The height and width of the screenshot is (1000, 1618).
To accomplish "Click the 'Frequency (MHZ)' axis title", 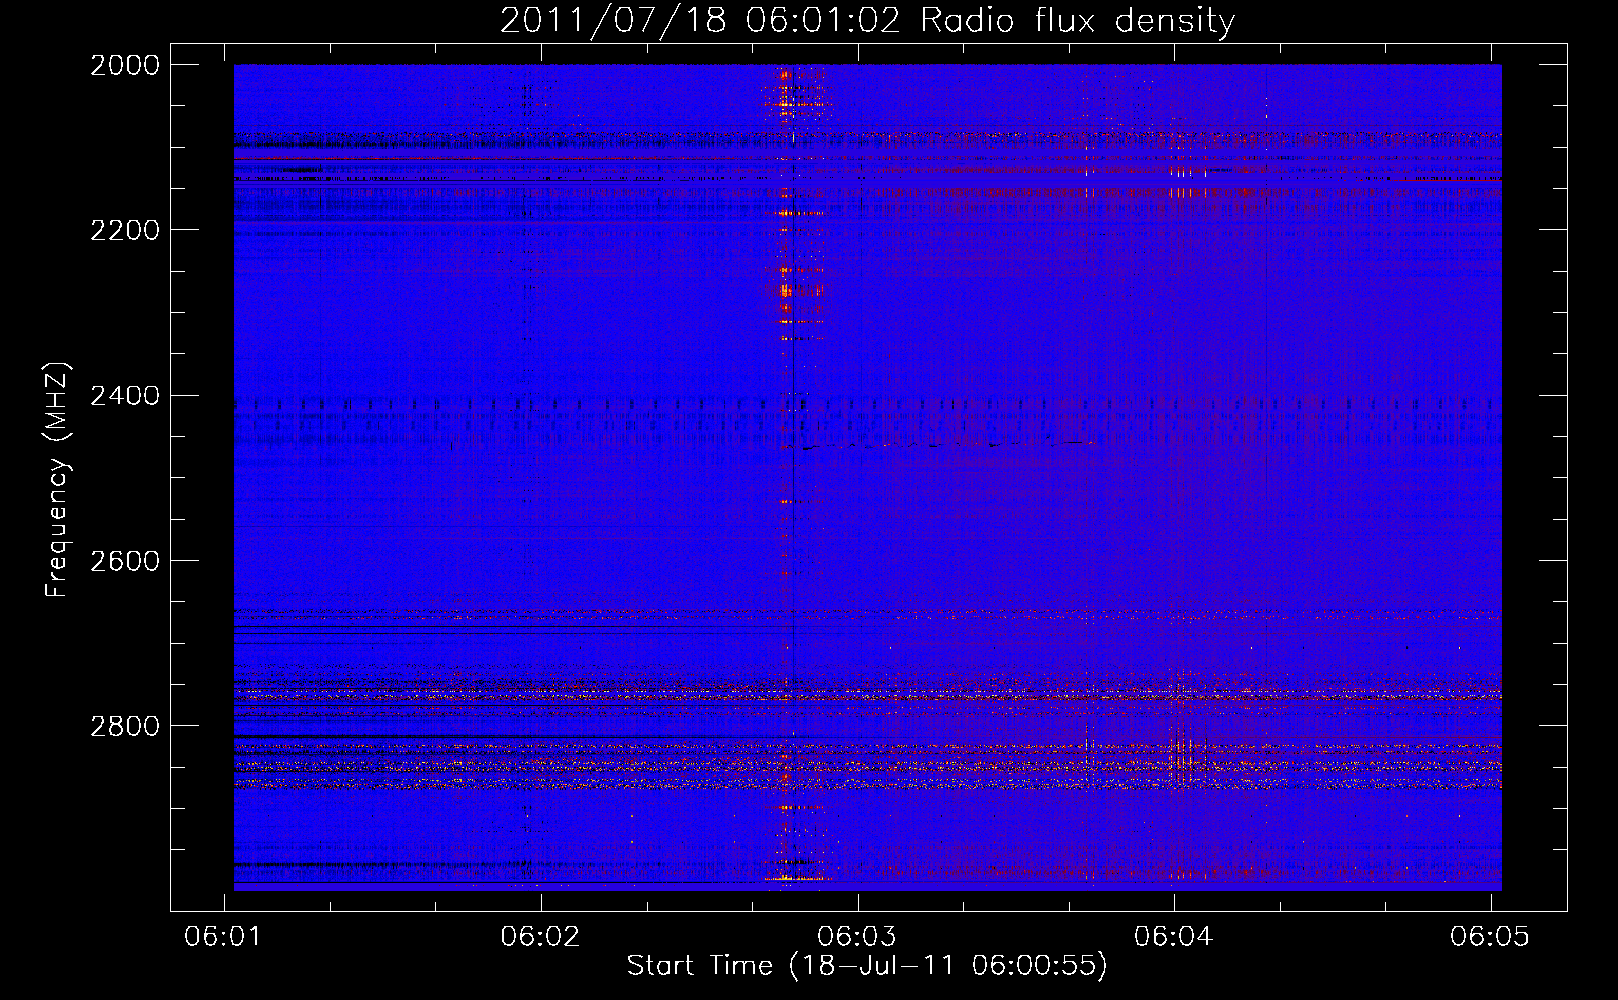I will point(58,480).
